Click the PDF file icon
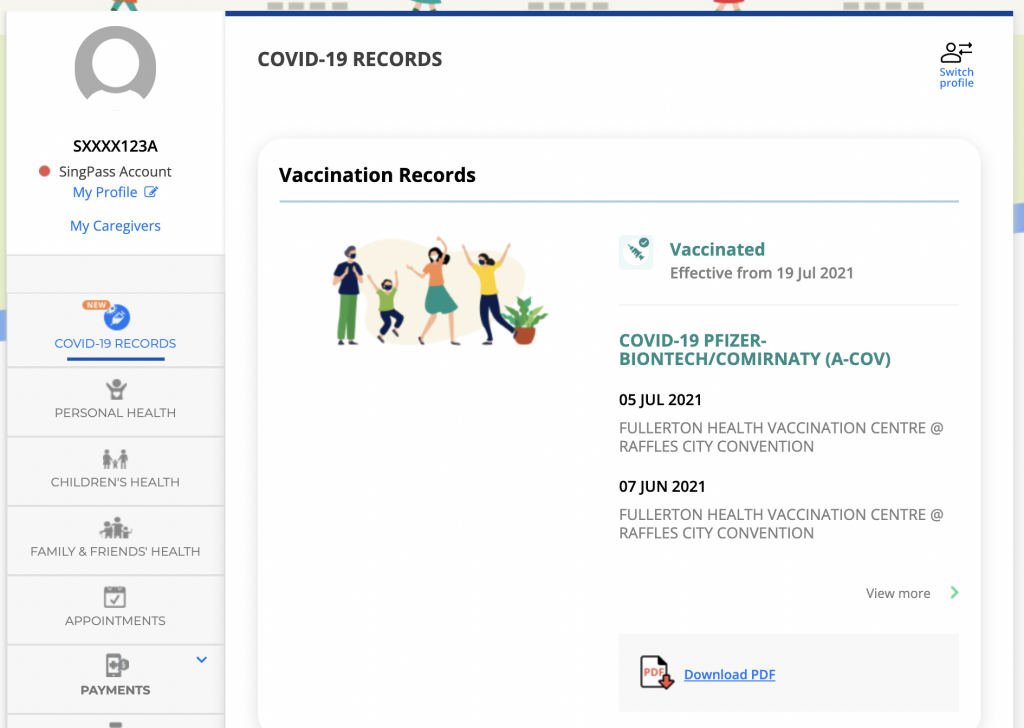This screenshot has width=1024, height=728. coord(656,673)
